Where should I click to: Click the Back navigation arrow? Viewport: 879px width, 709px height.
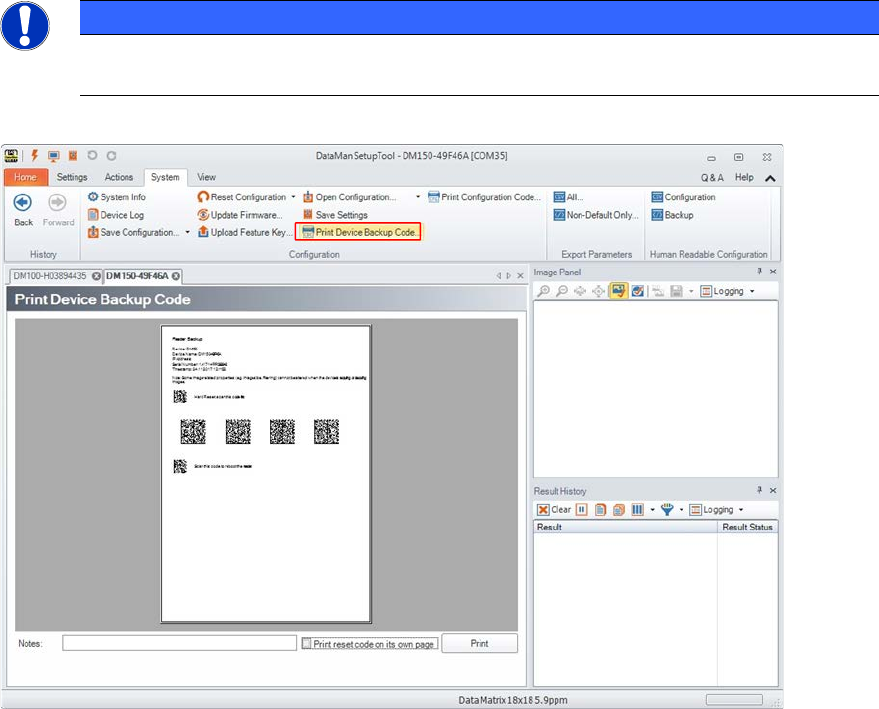[23, 203]
